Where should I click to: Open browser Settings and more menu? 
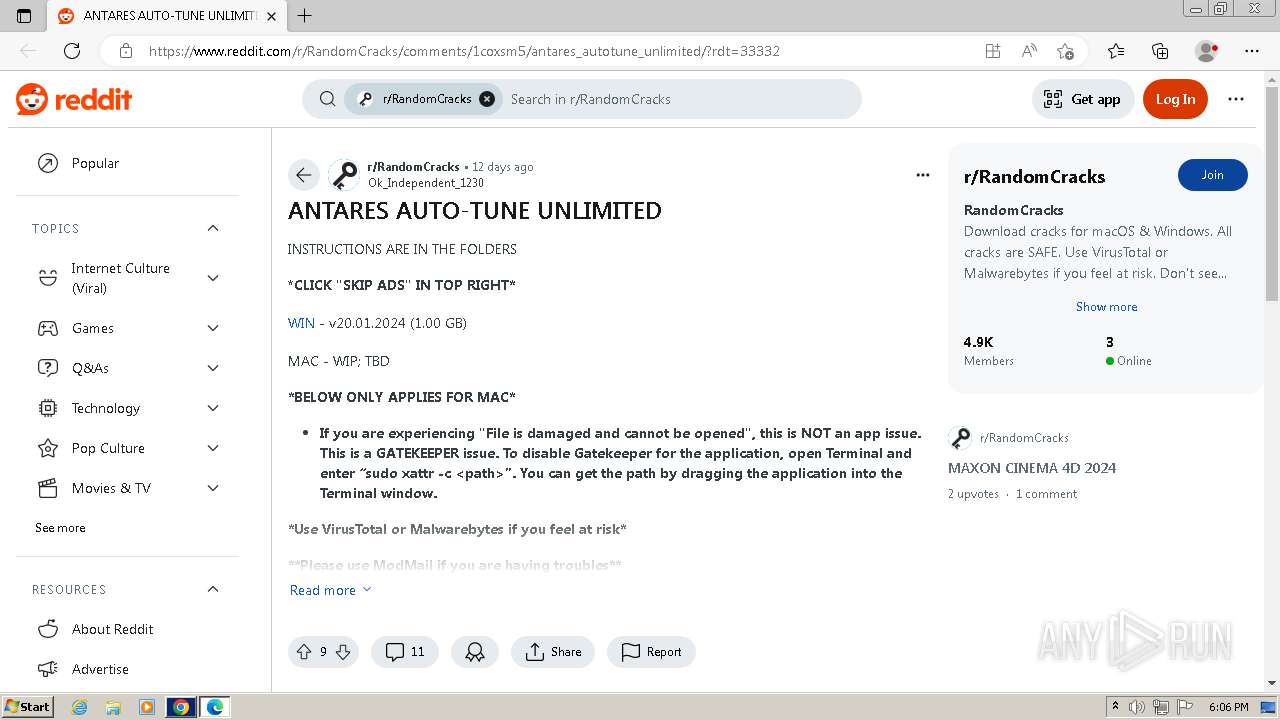tap(1252, 51)
